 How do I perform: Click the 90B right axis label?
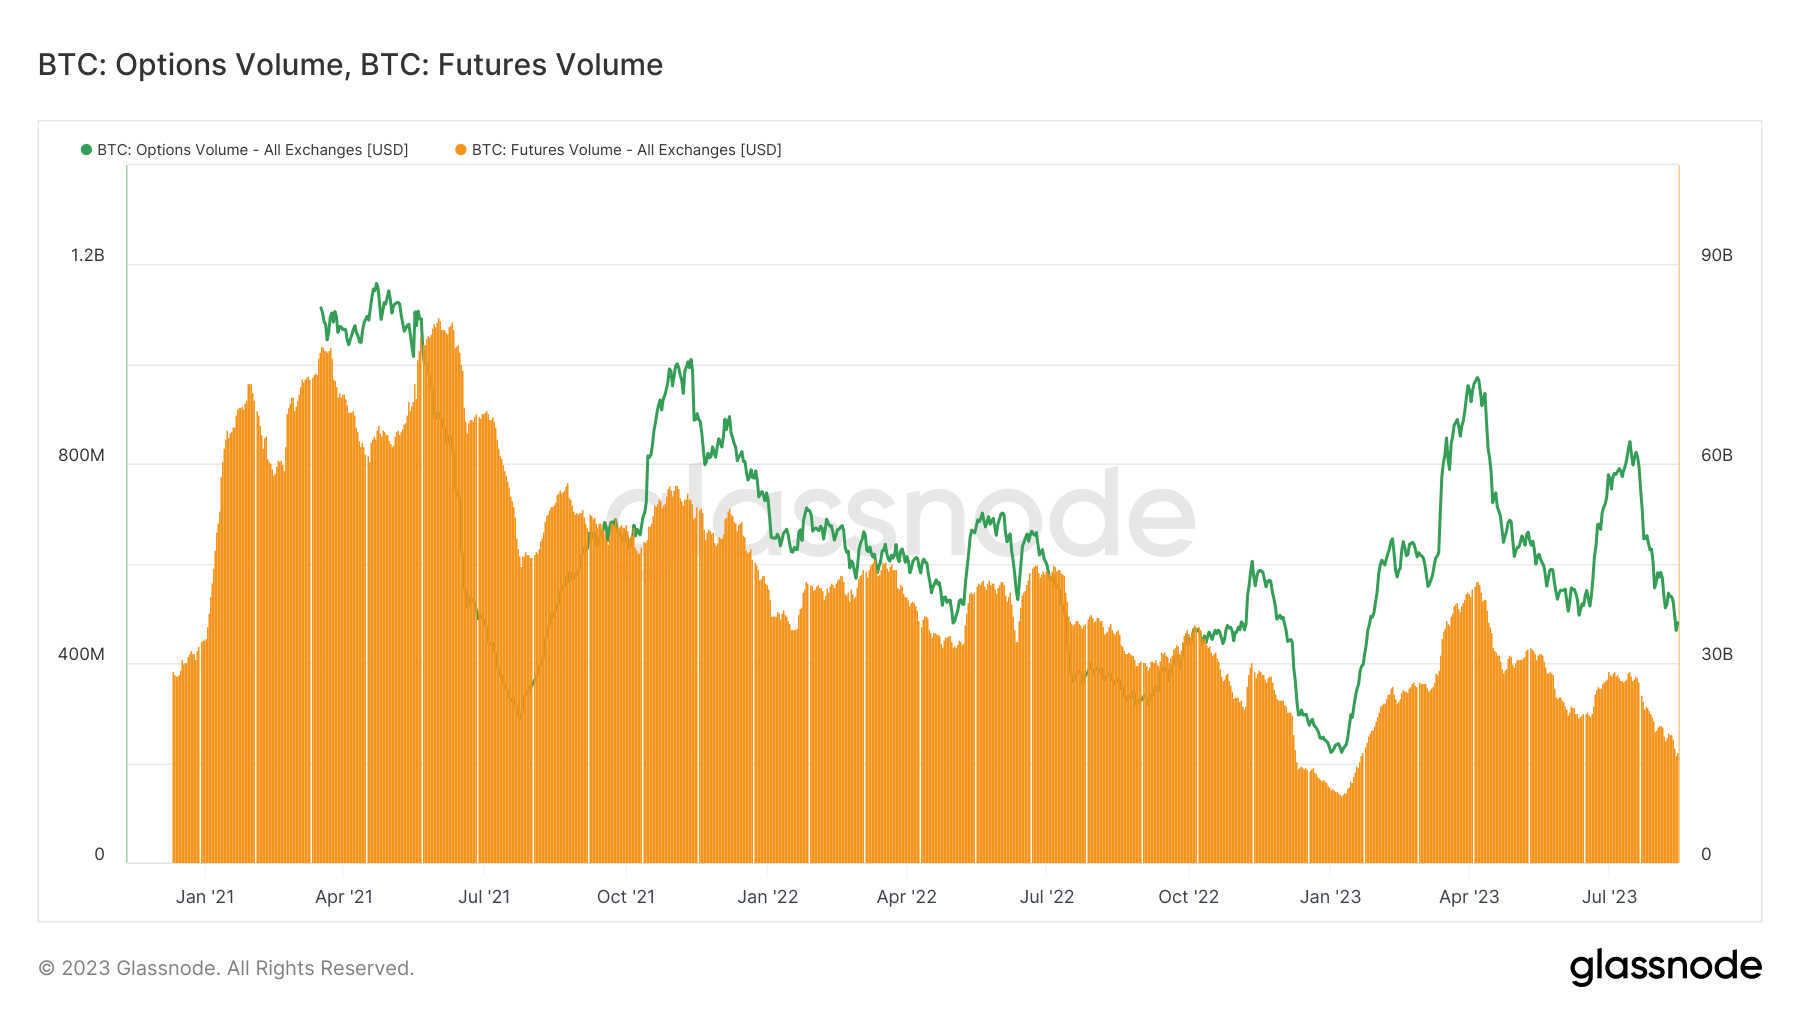tap(1716, 256)
